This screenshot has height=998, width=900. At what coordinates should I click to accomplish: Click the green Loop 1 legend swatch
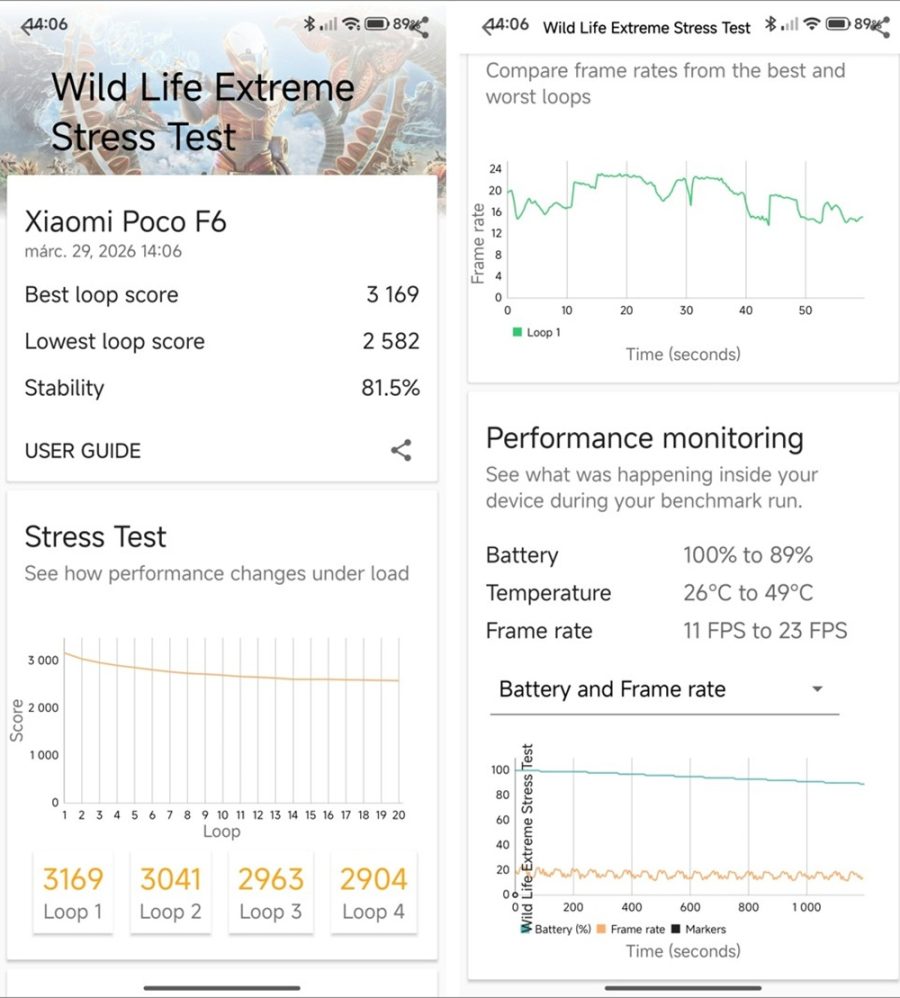pyautogui.click(x=517, y=332)
